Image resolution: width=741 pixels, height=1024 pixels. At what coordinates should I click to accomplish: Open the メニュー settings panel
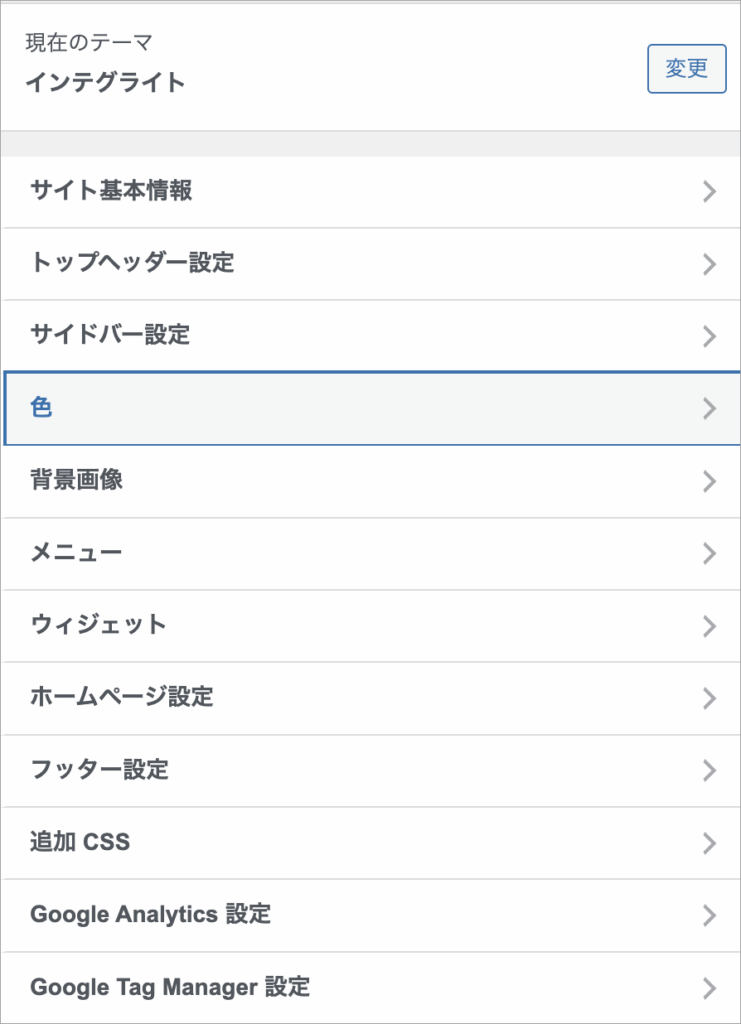[76, 552]
